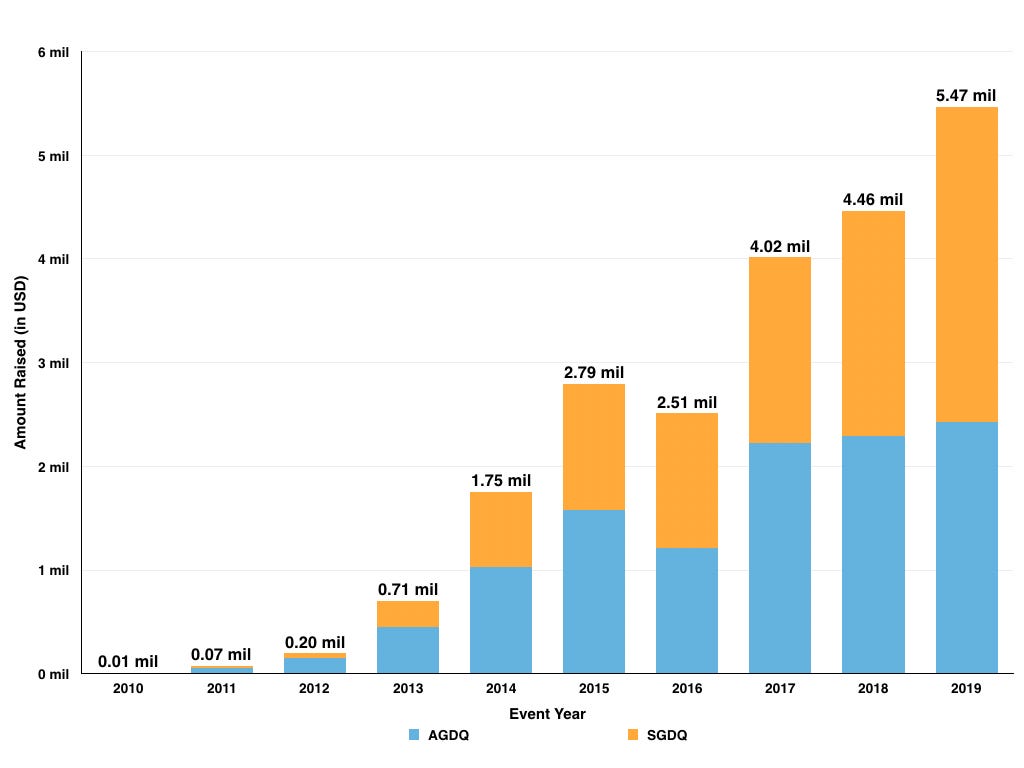
Task: Click the 2016 x-axis label
Action: point(687,688)
